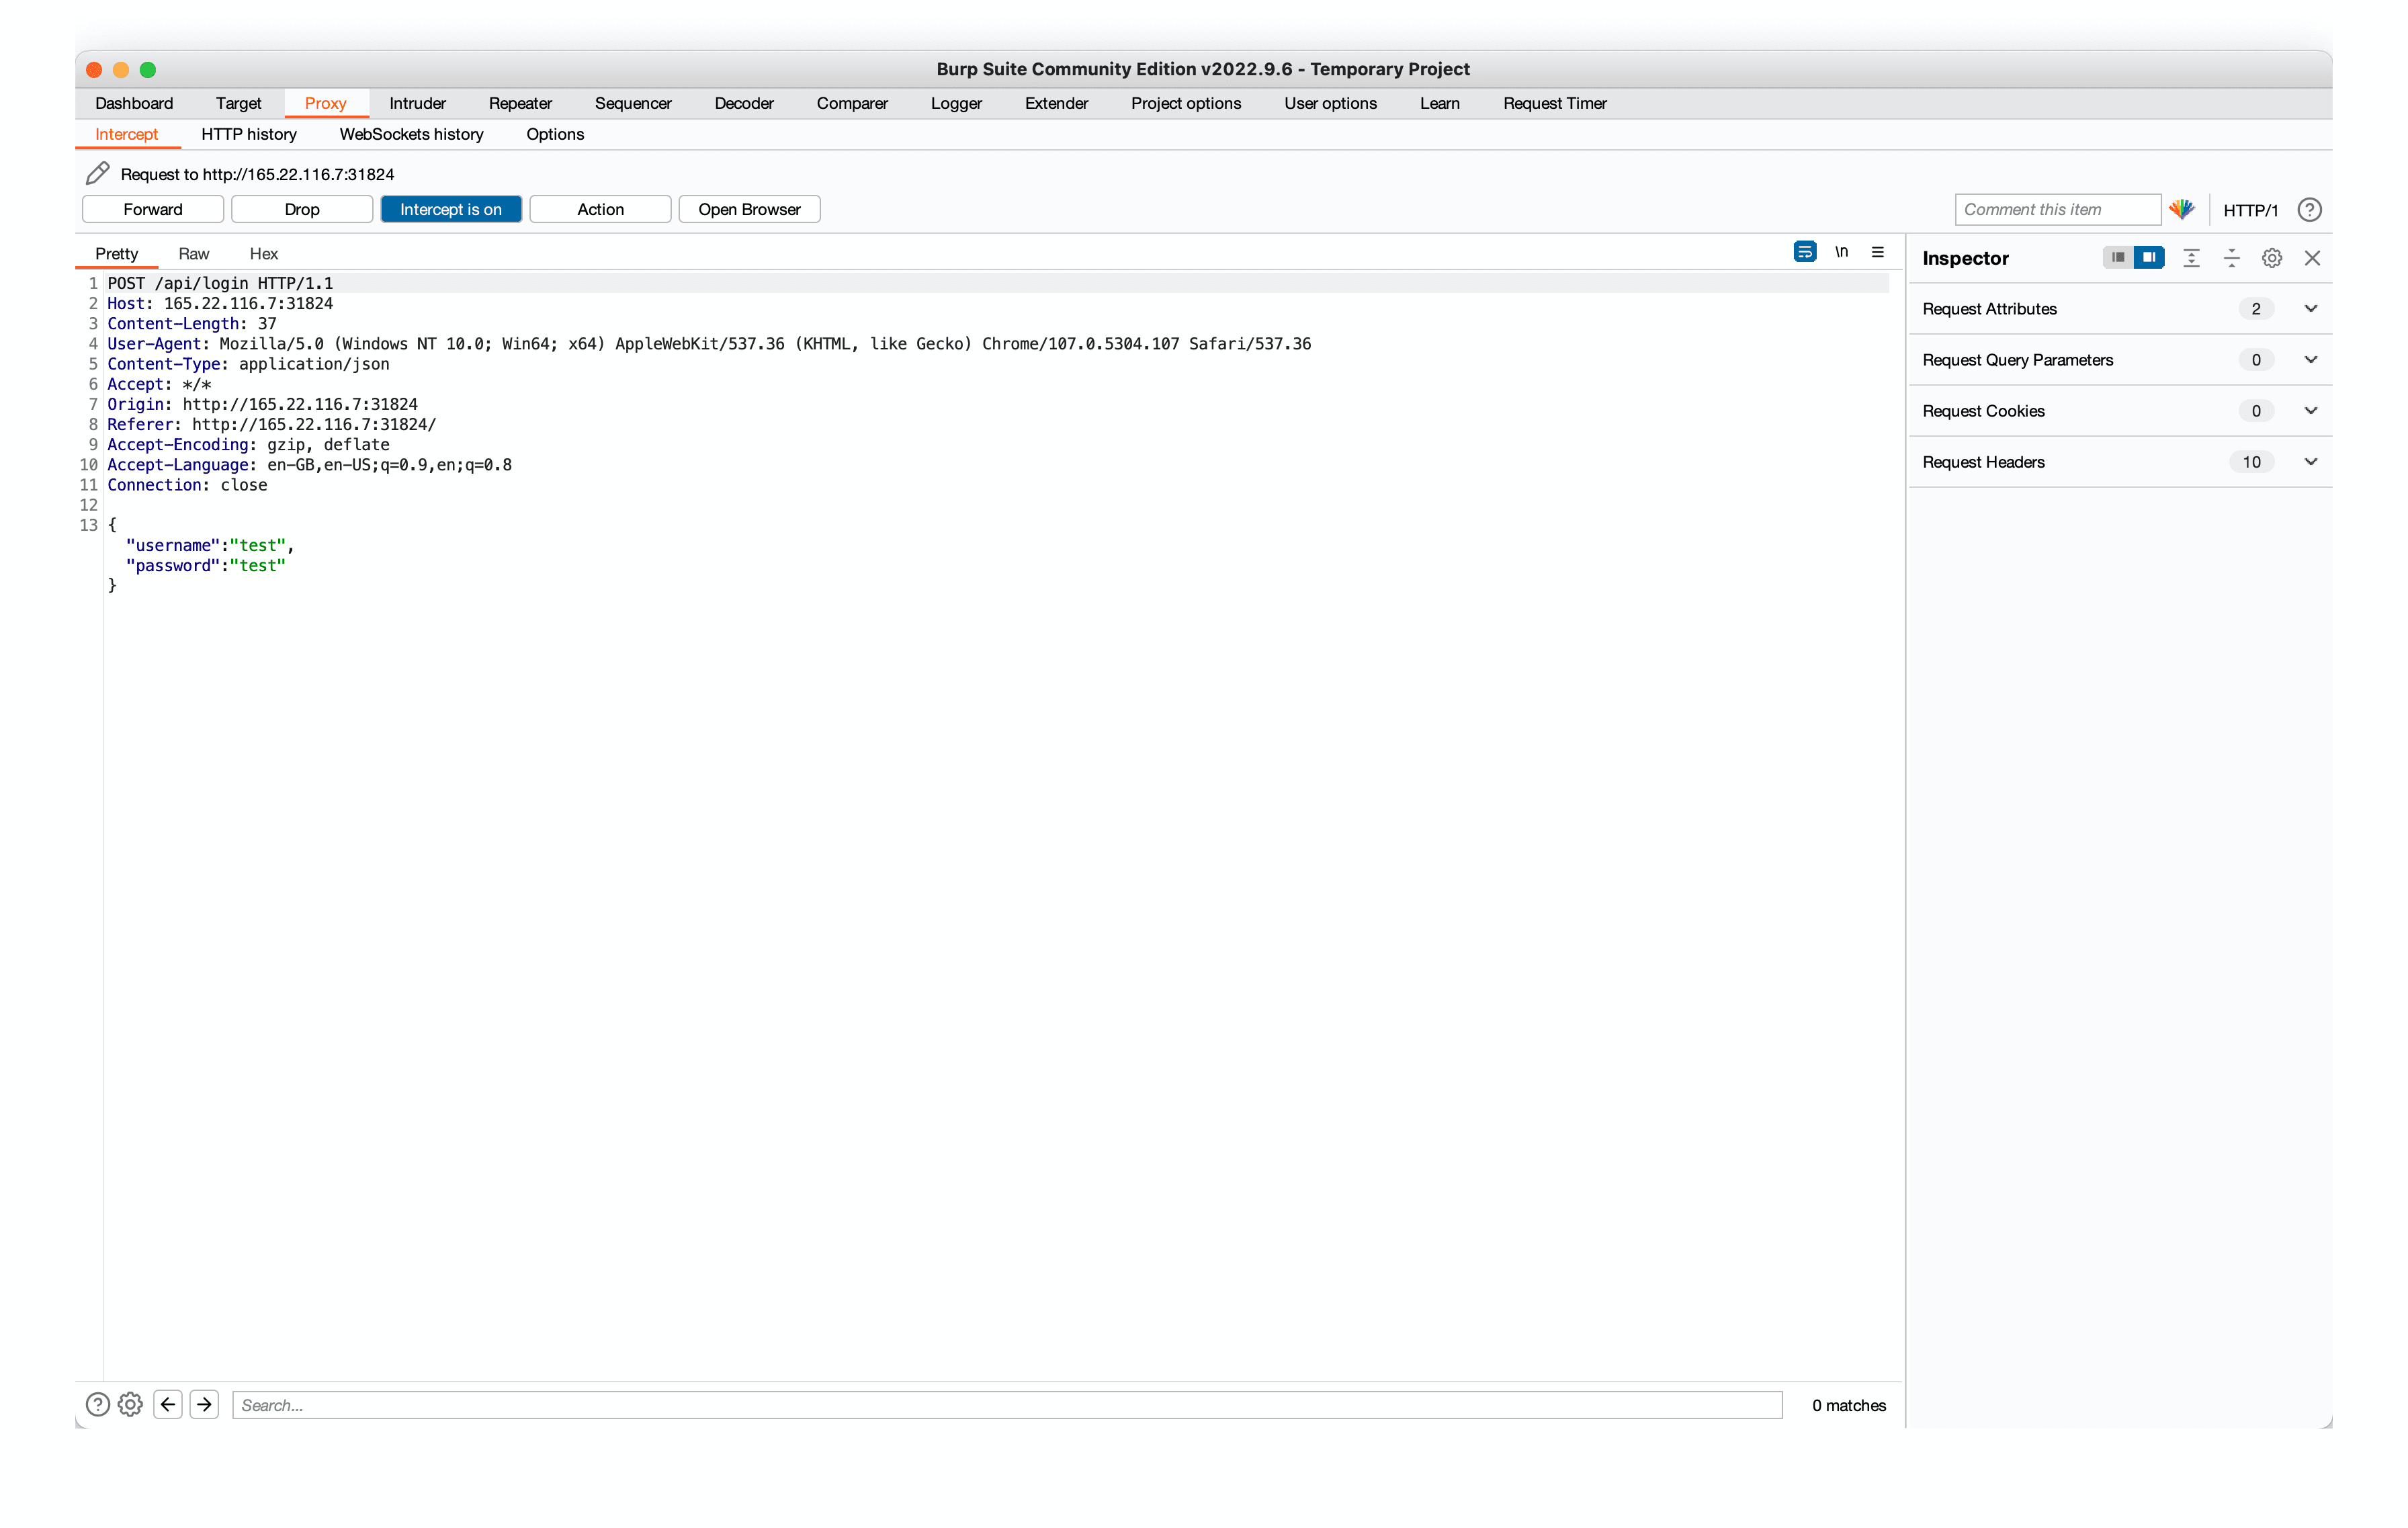This screenshot has width=2408, height=1528.
Task: Click the Comment this item field
Action: point(2057,209)
